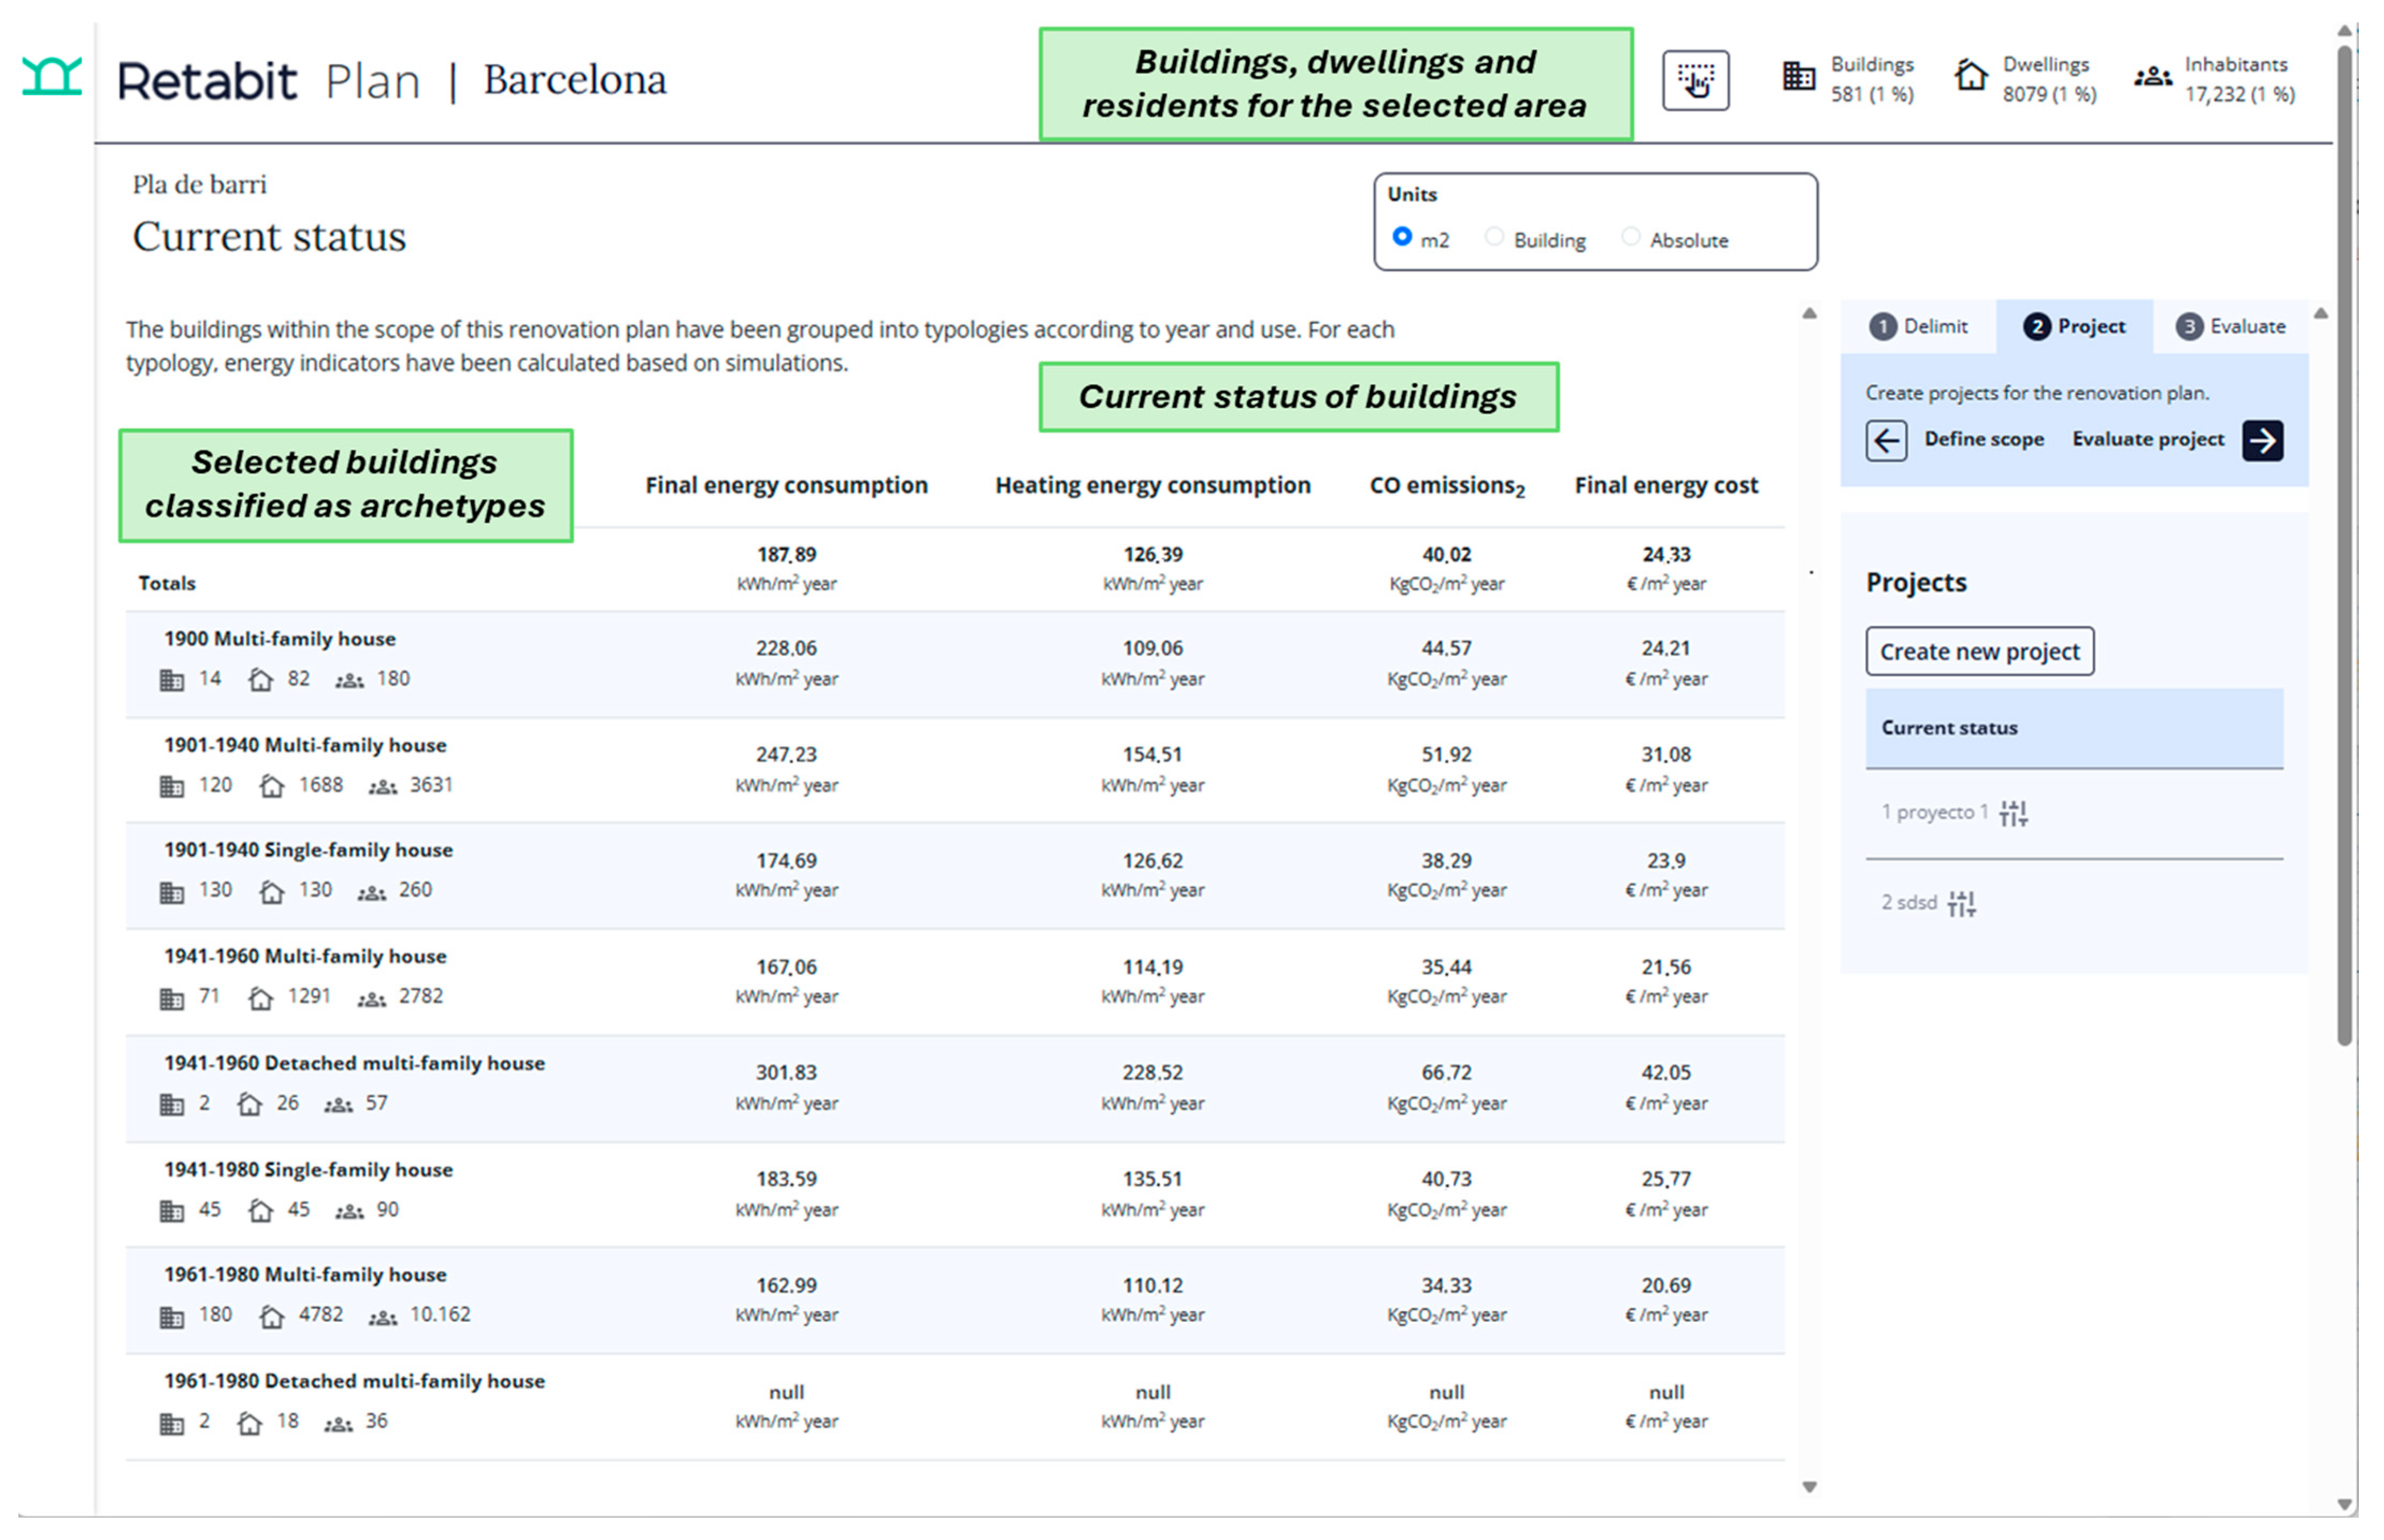
Task: Switch to the Delimit step tab
Action: [x=1918, y=326]
